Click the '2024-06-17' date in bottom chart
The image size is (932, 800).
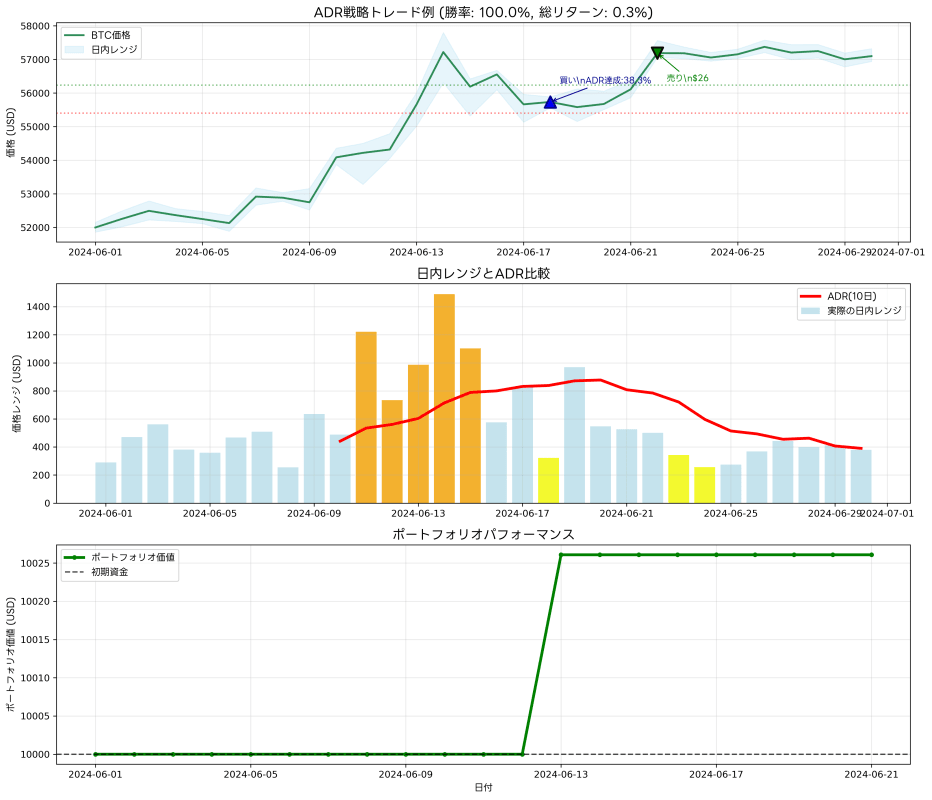[716, 774]
